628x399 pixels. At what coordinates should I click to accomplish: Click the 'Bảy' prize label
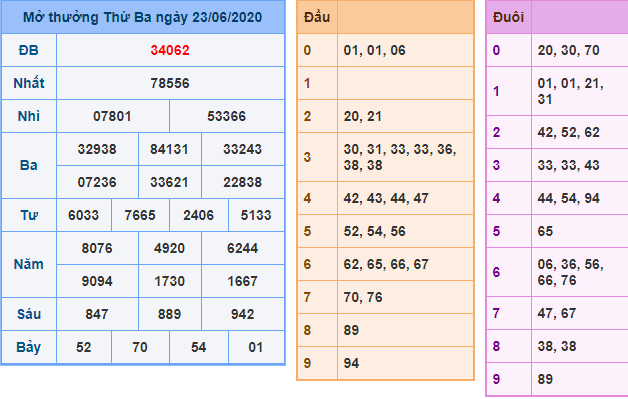[x=28, y=347]
